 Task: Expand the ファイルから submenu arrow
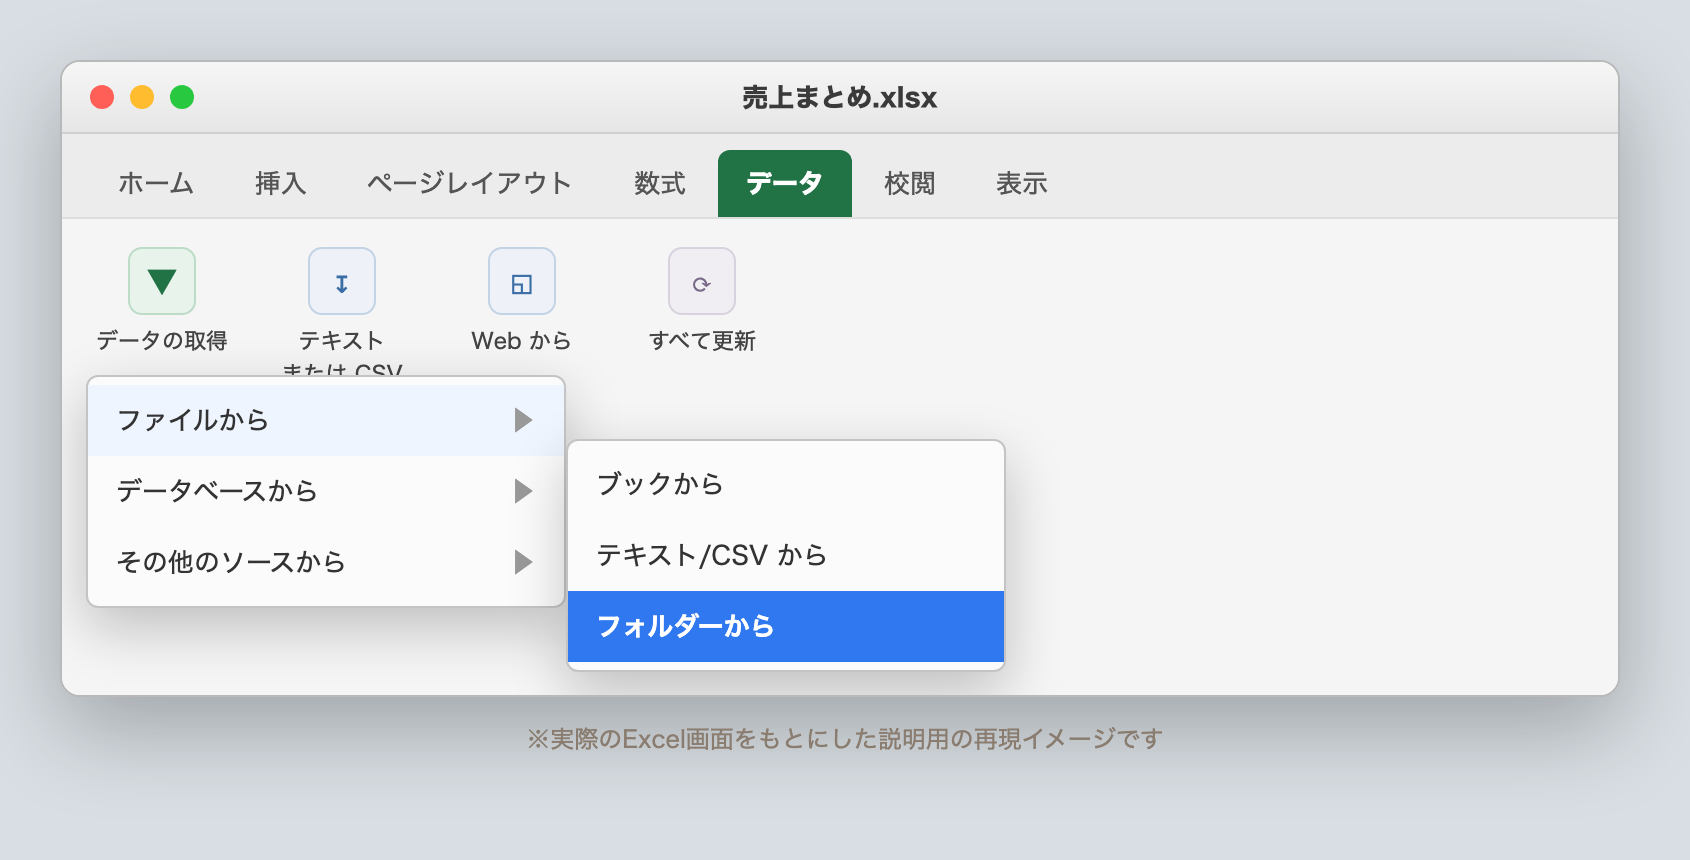(523, 420)
